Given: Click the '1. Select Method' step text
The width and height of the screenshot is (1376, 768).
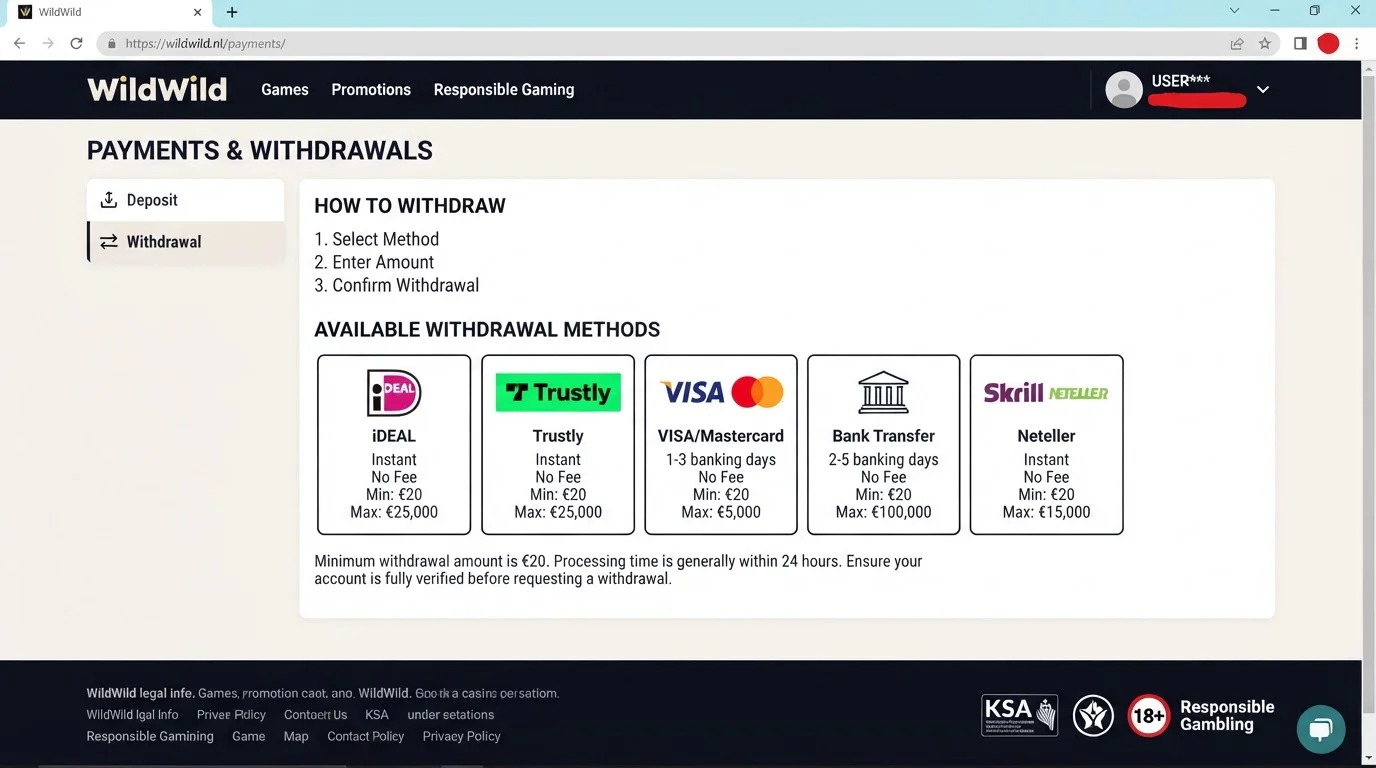Looking at the screenshot, I should click(x=377, y=239).
